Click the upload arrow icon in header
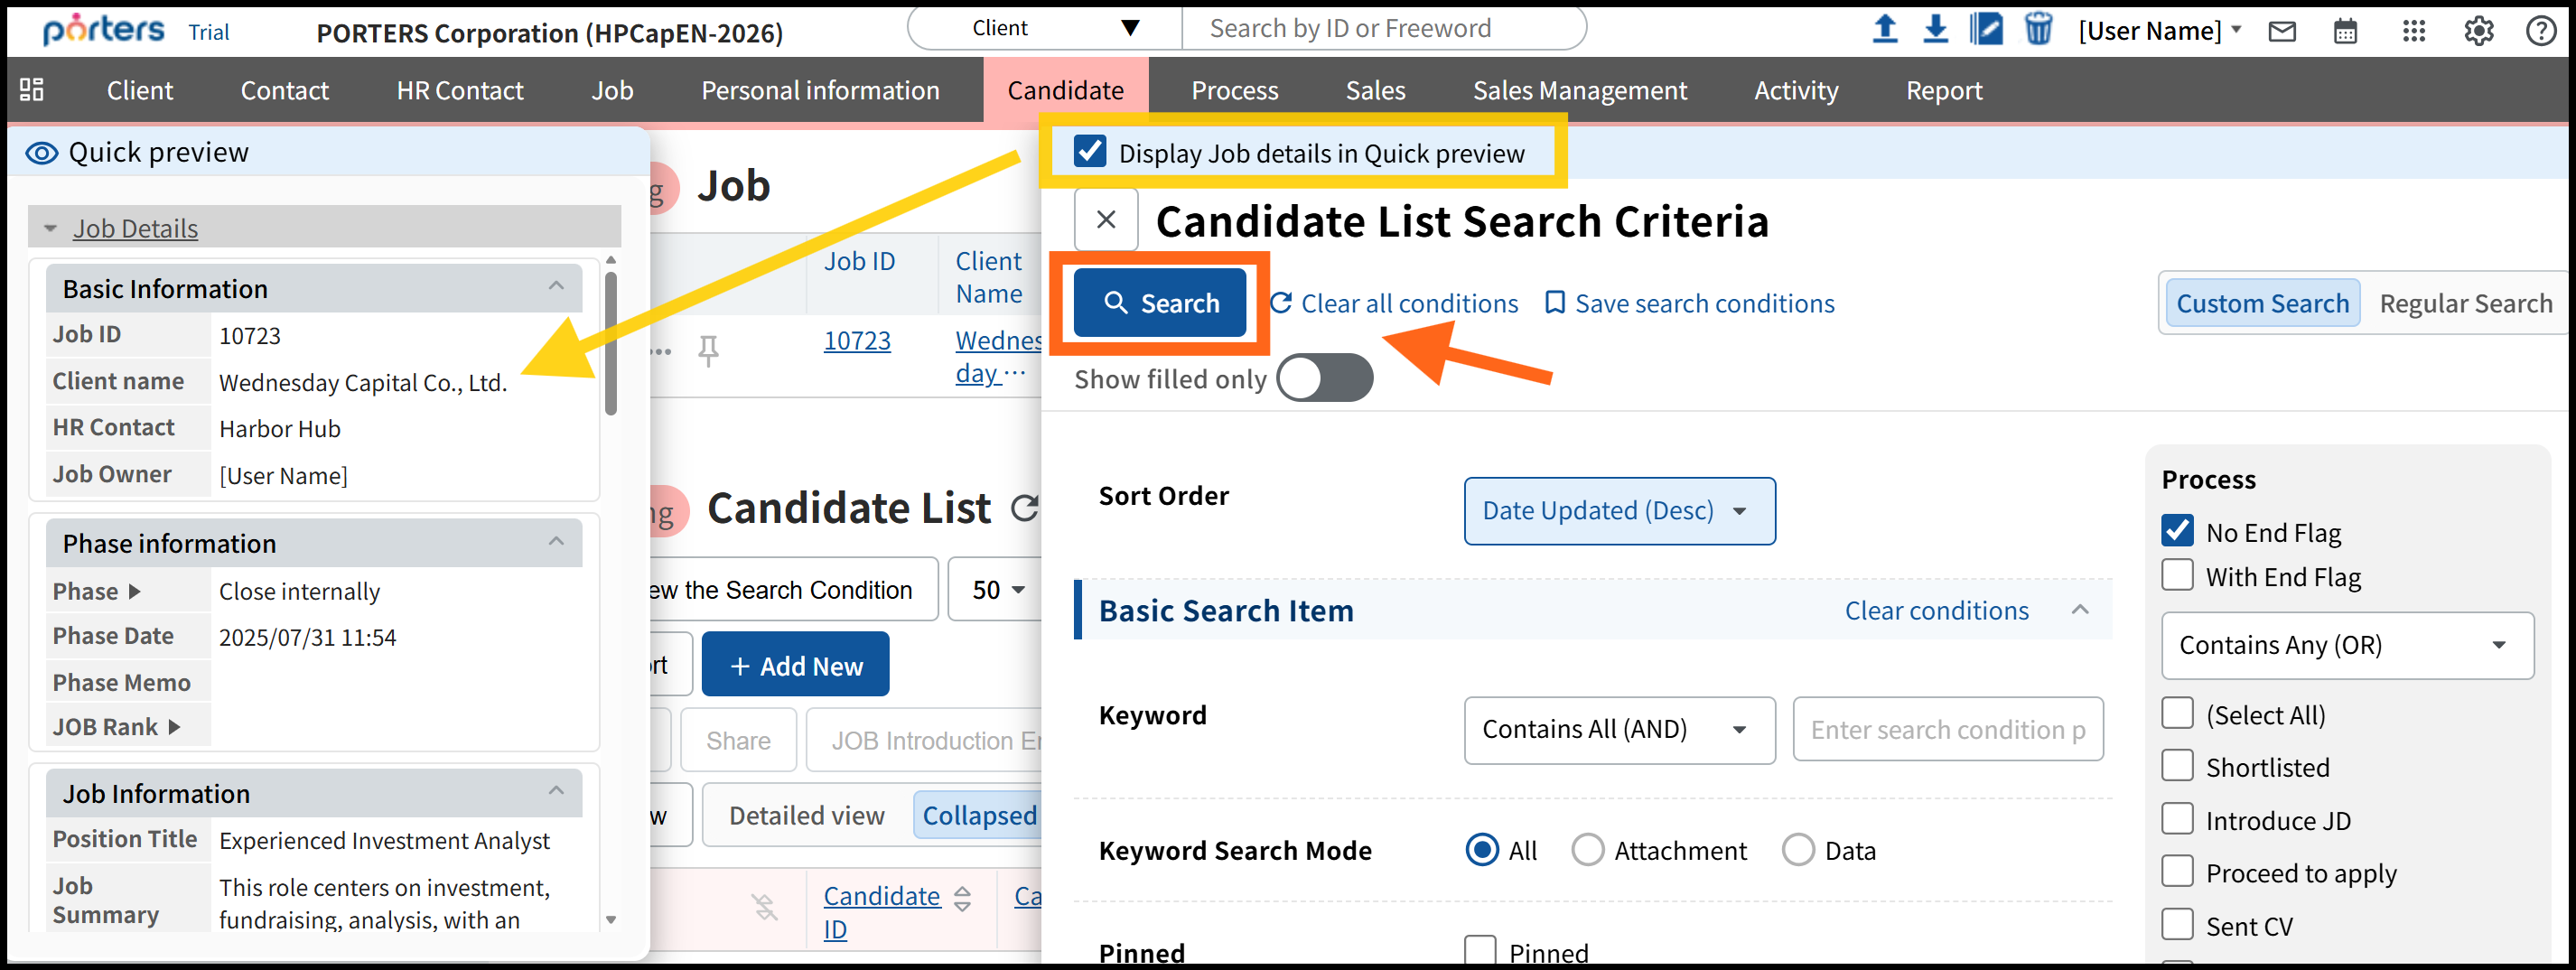2576x970 pixels. click(1884, 30)
